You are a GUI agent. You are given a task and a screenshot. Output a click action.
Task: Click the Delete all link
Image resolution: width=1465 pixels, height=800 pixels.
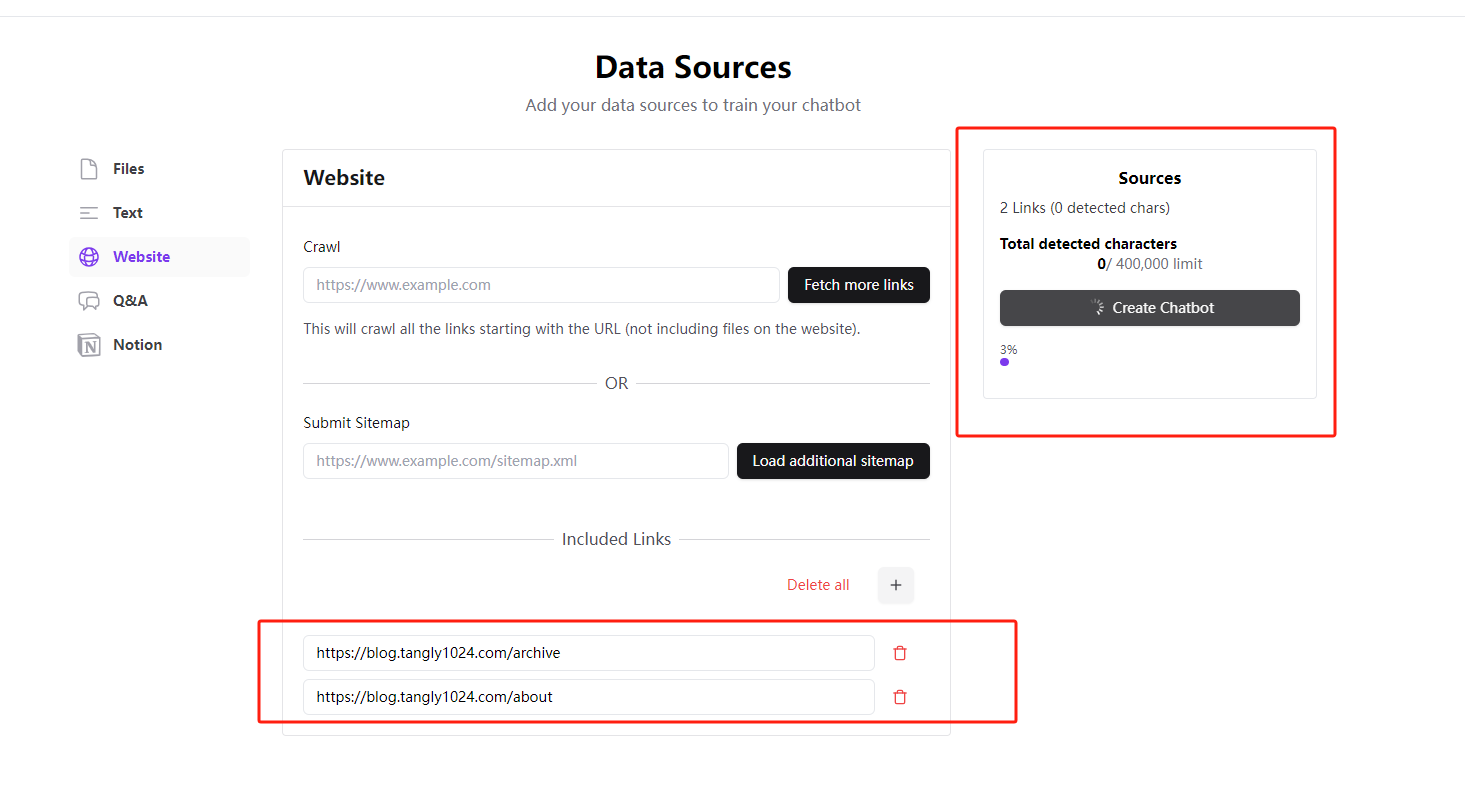818,585
